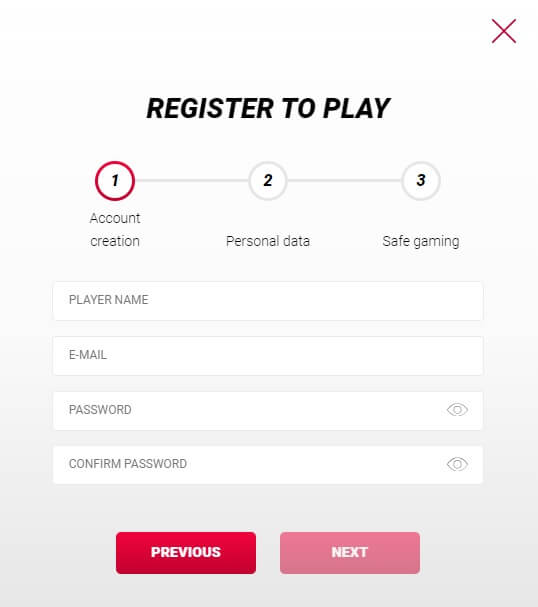Focus the PLAYER NAME input field
This screenshot has width=538, height=607.
268,301
